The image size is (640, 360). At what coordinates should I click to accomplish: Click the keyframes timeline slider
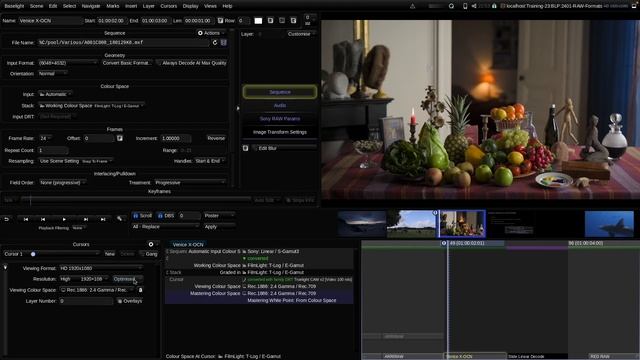click(x=137, y=200)
